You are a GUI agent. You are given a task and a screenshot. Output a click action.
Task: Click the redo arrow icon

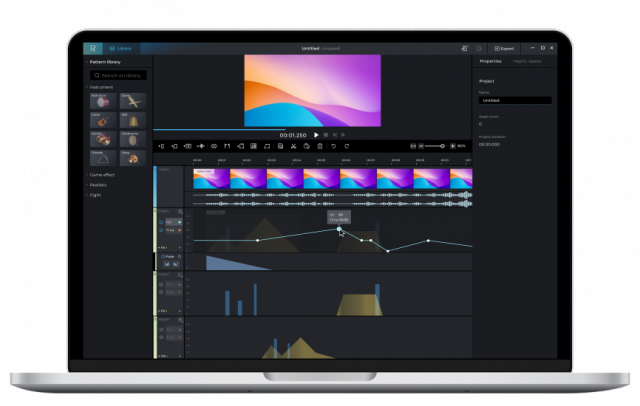point(347,146)
